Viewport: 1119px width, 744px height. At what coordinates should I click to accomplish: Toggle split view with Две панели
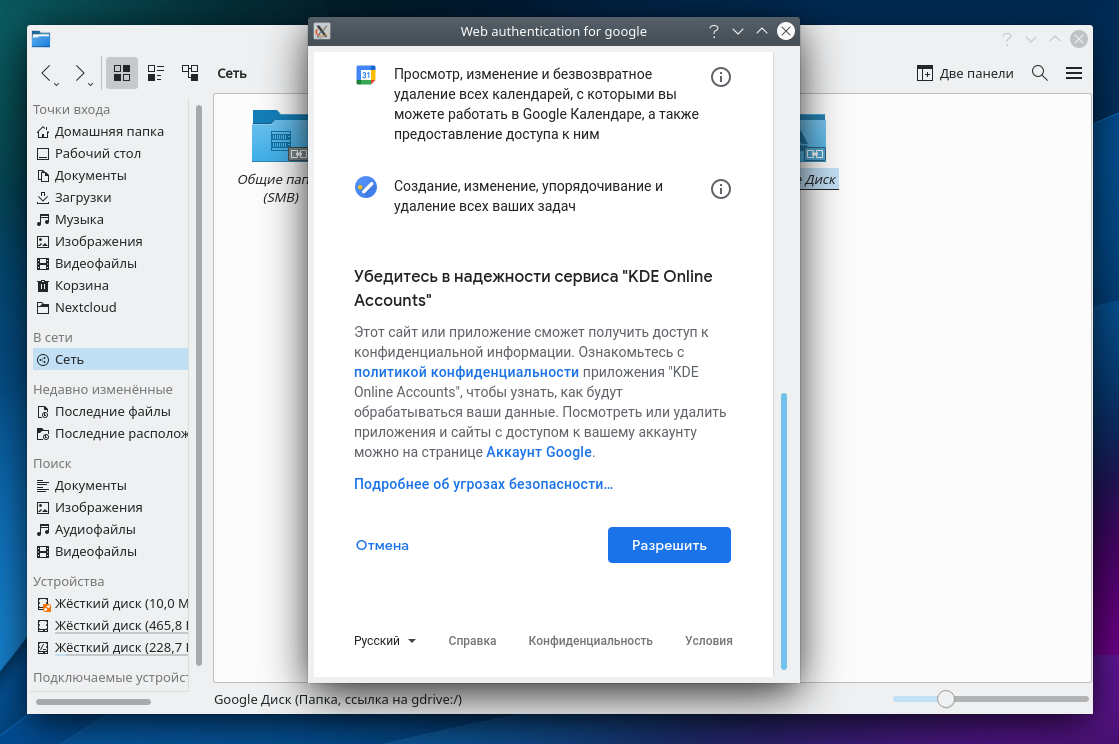pyautogui.click(x=965, y=73)
